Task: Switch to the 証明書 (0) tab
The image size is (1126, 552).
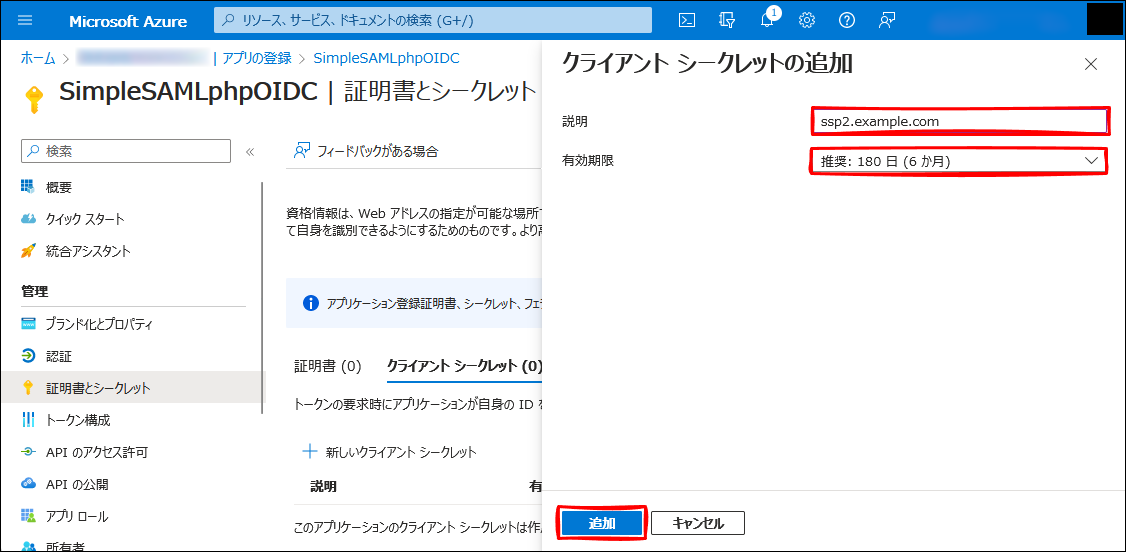Action: pyautogui.click(x=327, y=366)
